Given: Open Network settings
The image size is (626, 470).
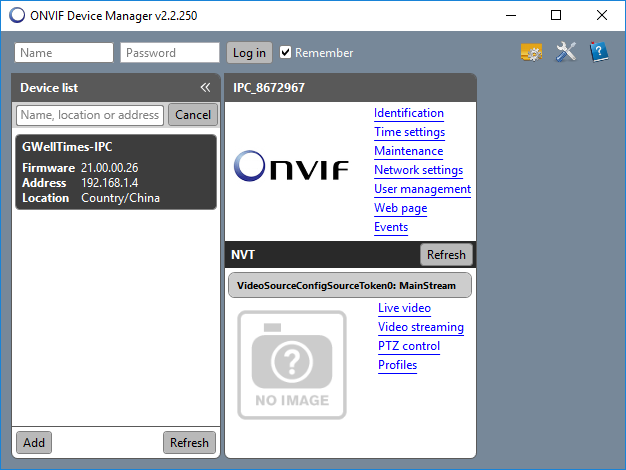Looking at the screenshot, I should point(418,170).
